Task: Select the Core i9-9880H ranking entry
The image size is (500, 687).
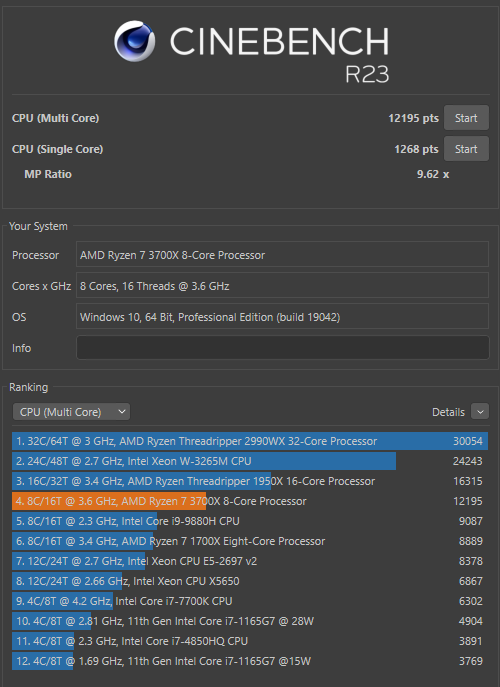Action: (250, 521)
